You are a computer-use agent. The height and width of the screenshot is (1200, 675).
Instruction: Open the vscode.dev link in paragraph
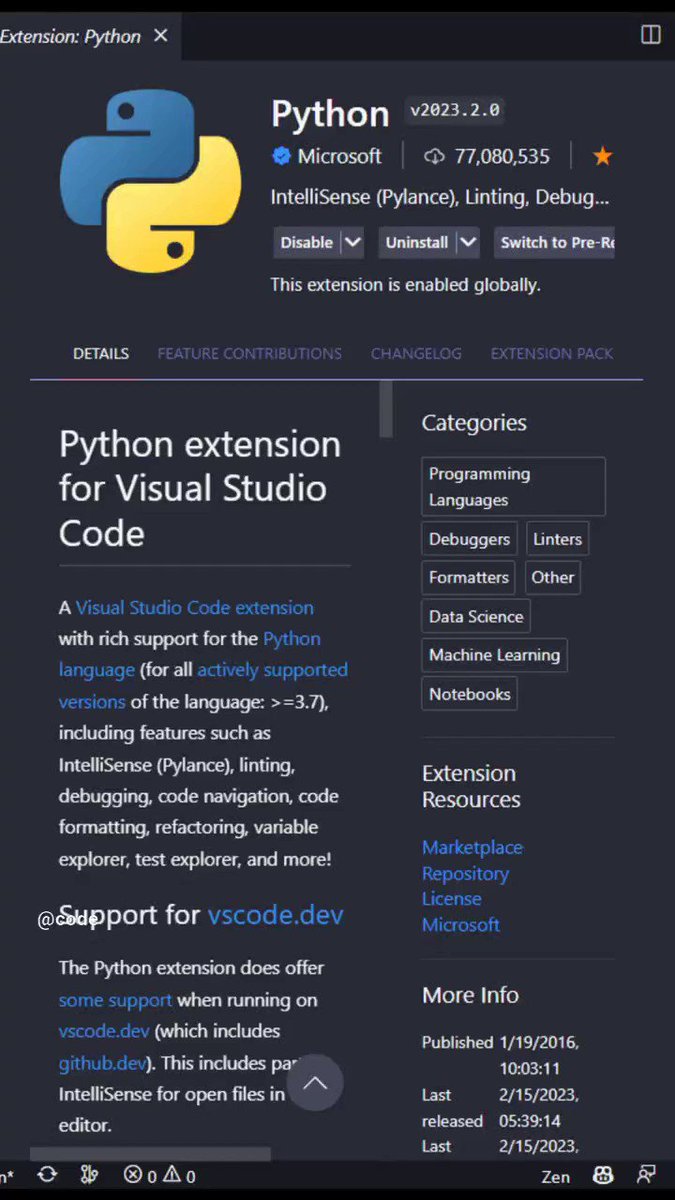pos(104,1031)
